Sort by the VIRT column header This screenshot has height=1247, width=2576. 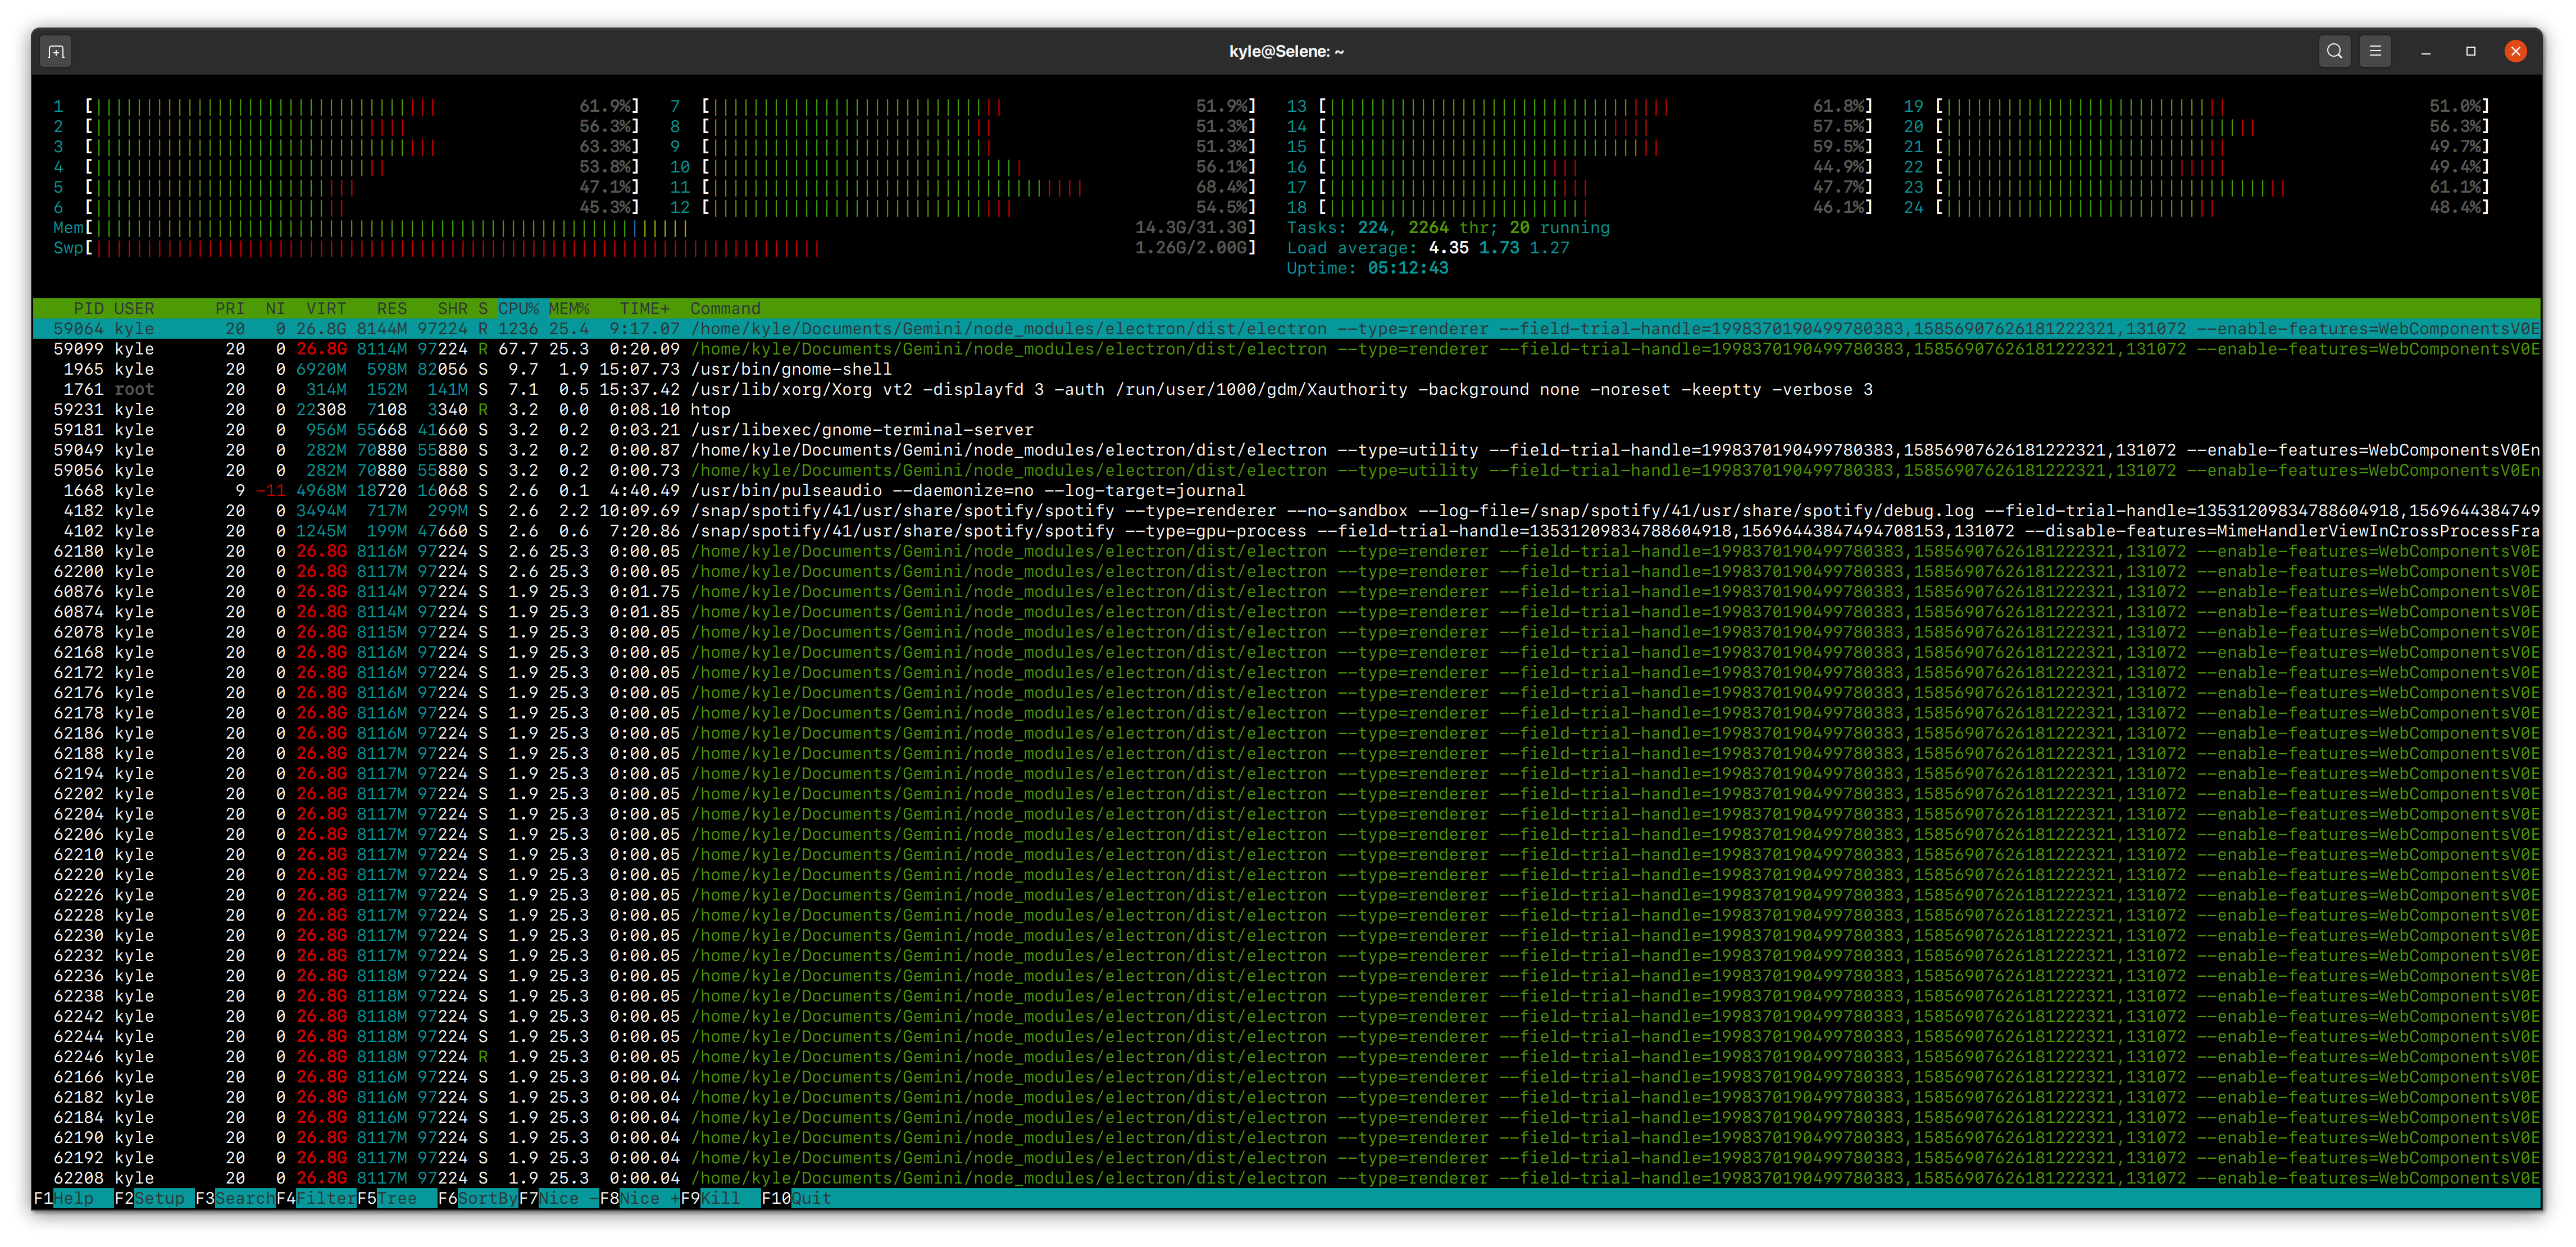pyautogui.click(x=326, y=309)
